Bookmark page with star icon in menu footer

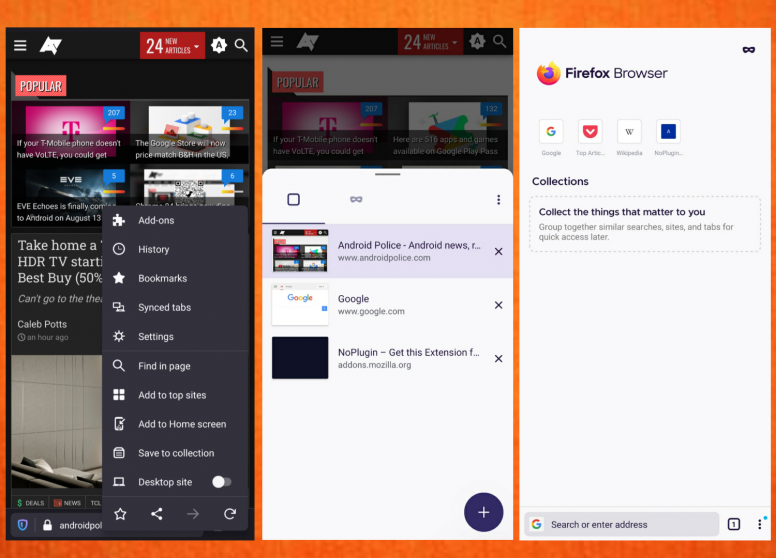click(120, 514)
